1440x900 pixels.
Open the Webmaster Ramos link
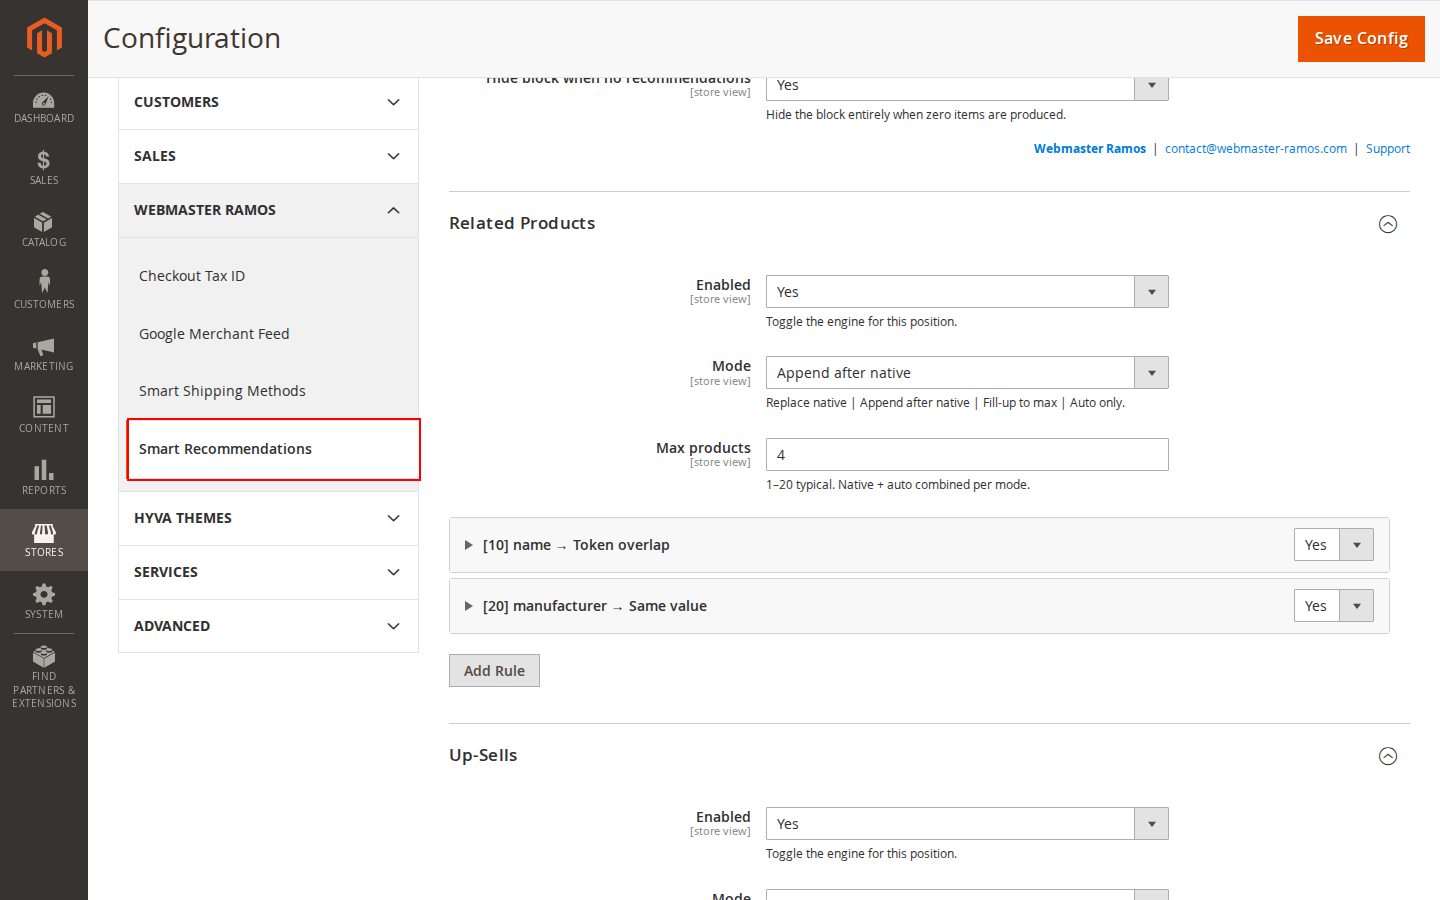tap(1090, 149)
